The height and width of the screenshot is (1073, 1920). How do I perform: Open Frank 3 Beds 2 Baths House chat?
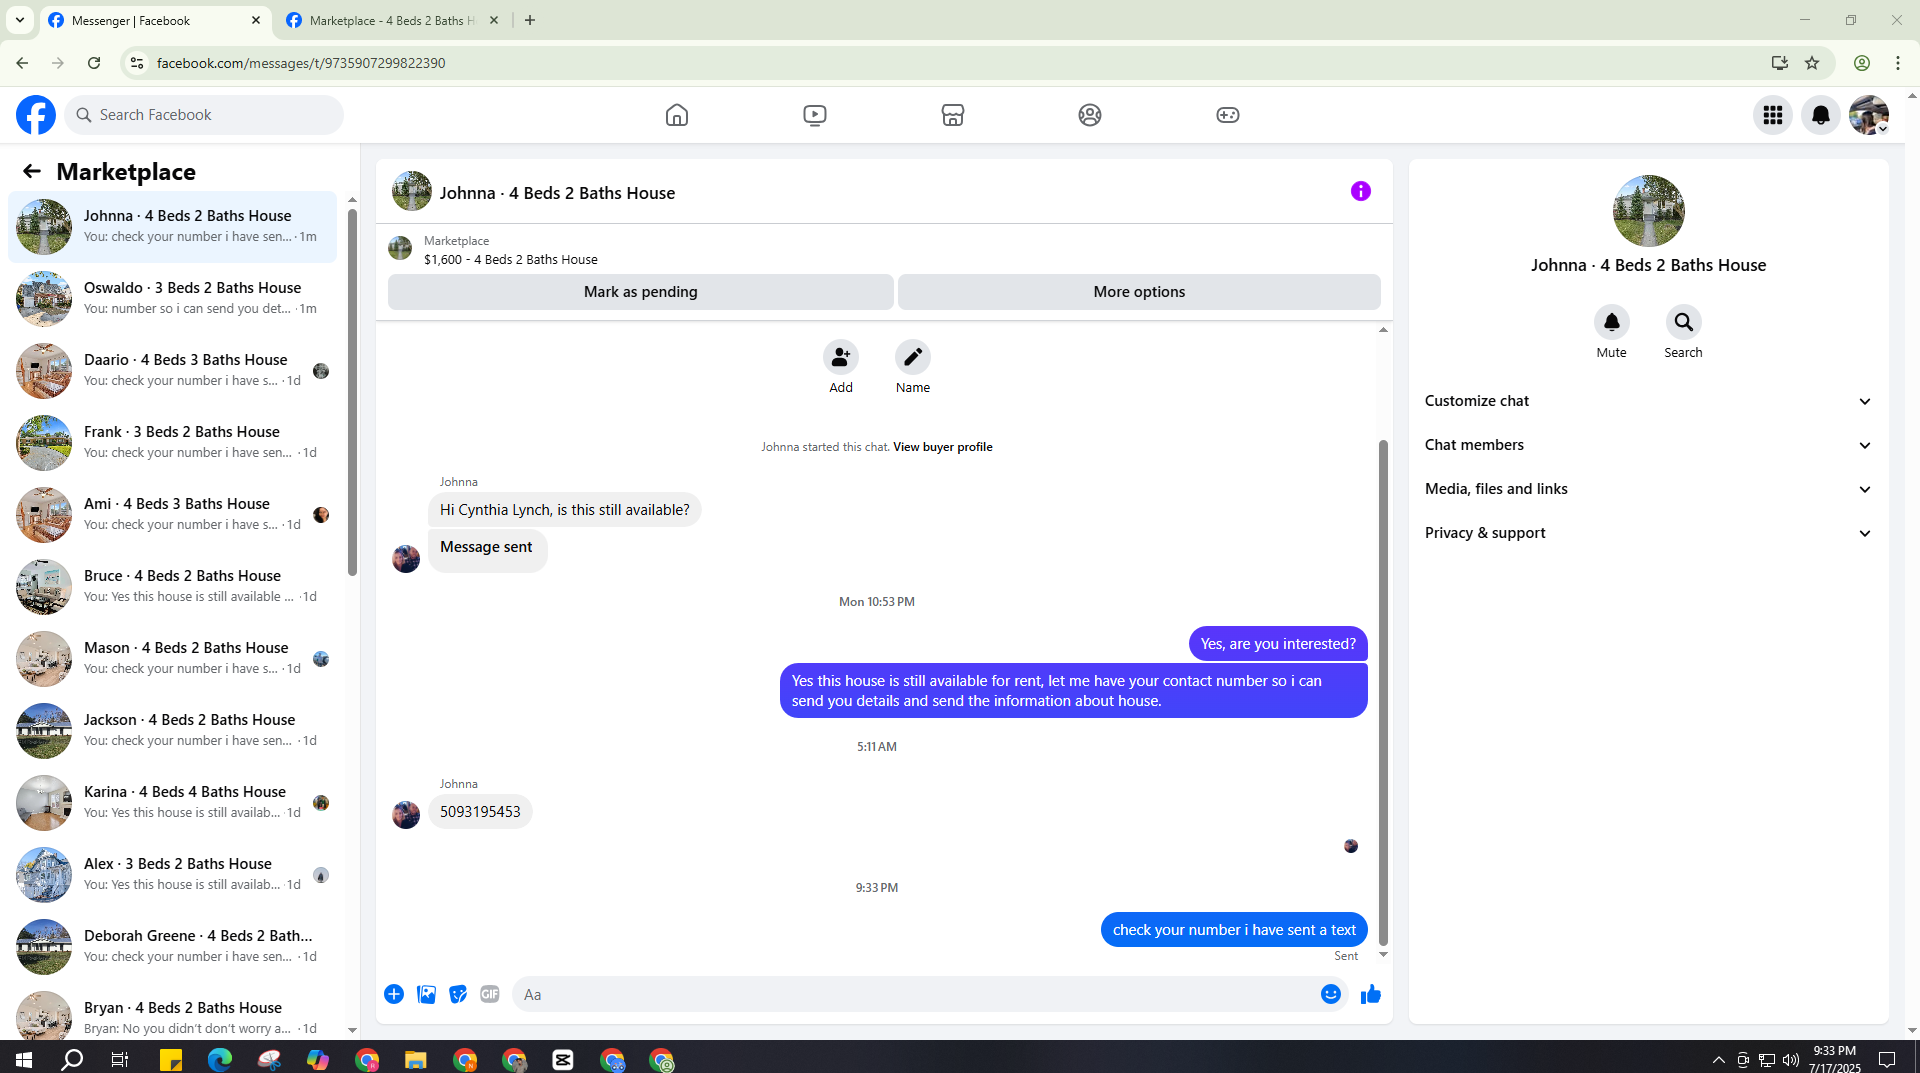172,442
